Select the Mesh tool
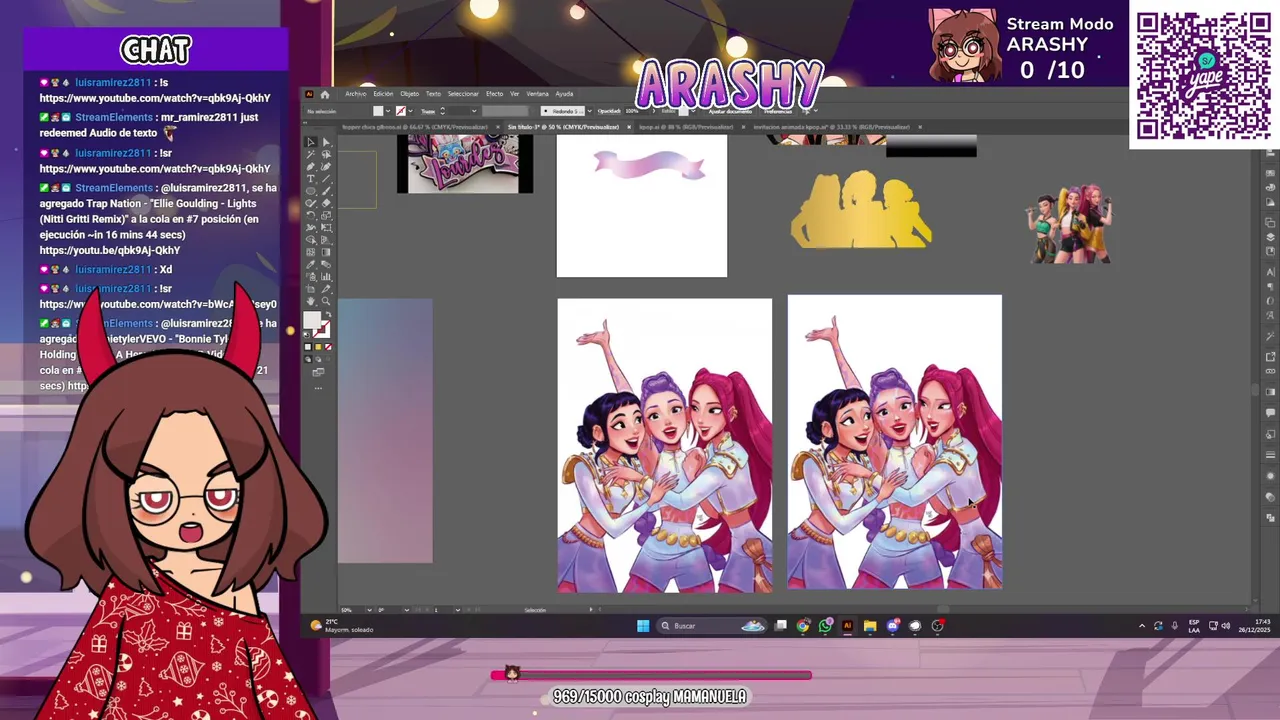The height and width of the screenshot is (720, 1280). [x=311, y=252]
